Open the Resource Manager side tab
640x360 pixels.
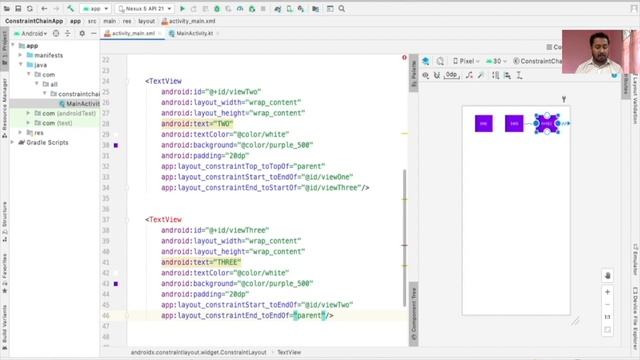4,107
